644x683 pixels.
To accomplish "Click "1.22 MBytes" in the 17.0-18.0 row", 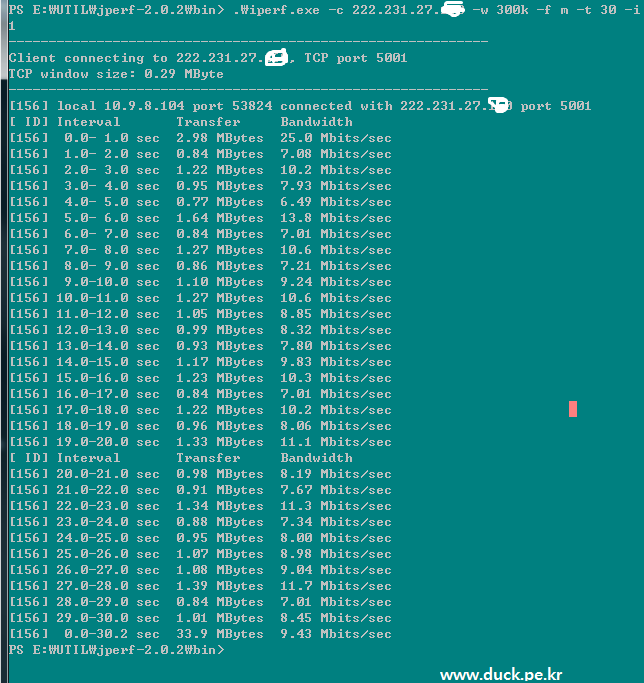I will pos(220,410).
